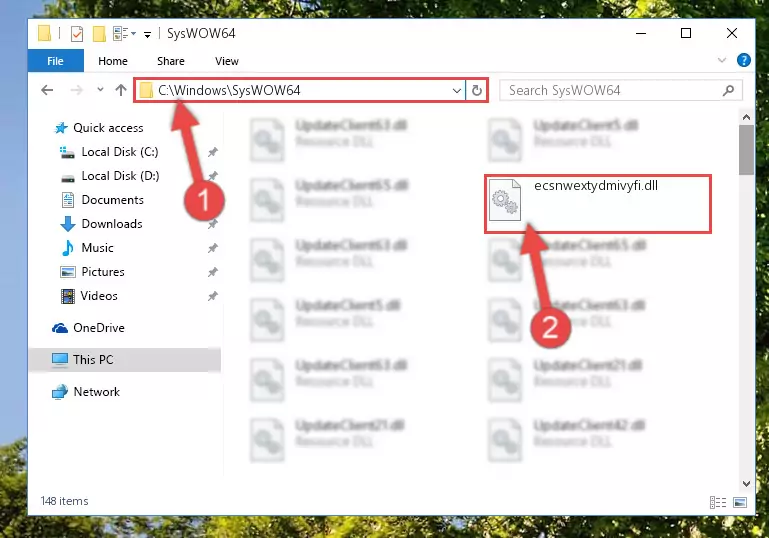Switch to Large icons view in status bar
The width and height of the screenshot is (769, 538).
coord(740,502)
